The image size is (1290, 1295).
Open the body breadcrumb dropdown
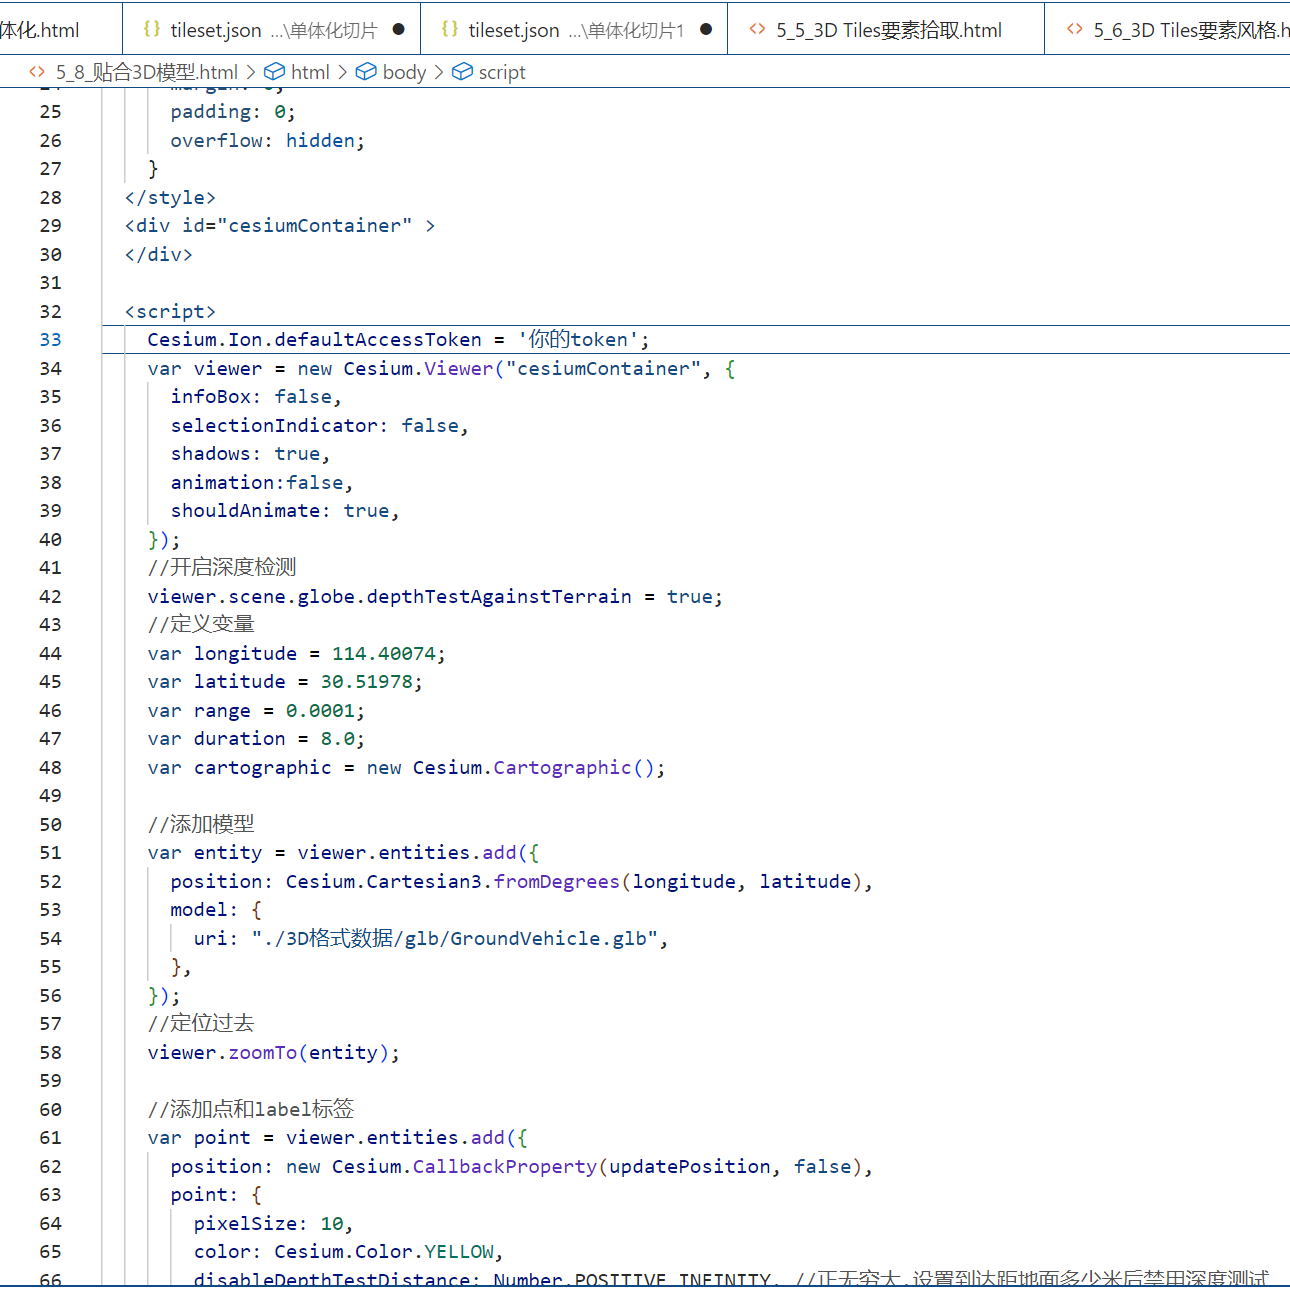pos(404,72)
